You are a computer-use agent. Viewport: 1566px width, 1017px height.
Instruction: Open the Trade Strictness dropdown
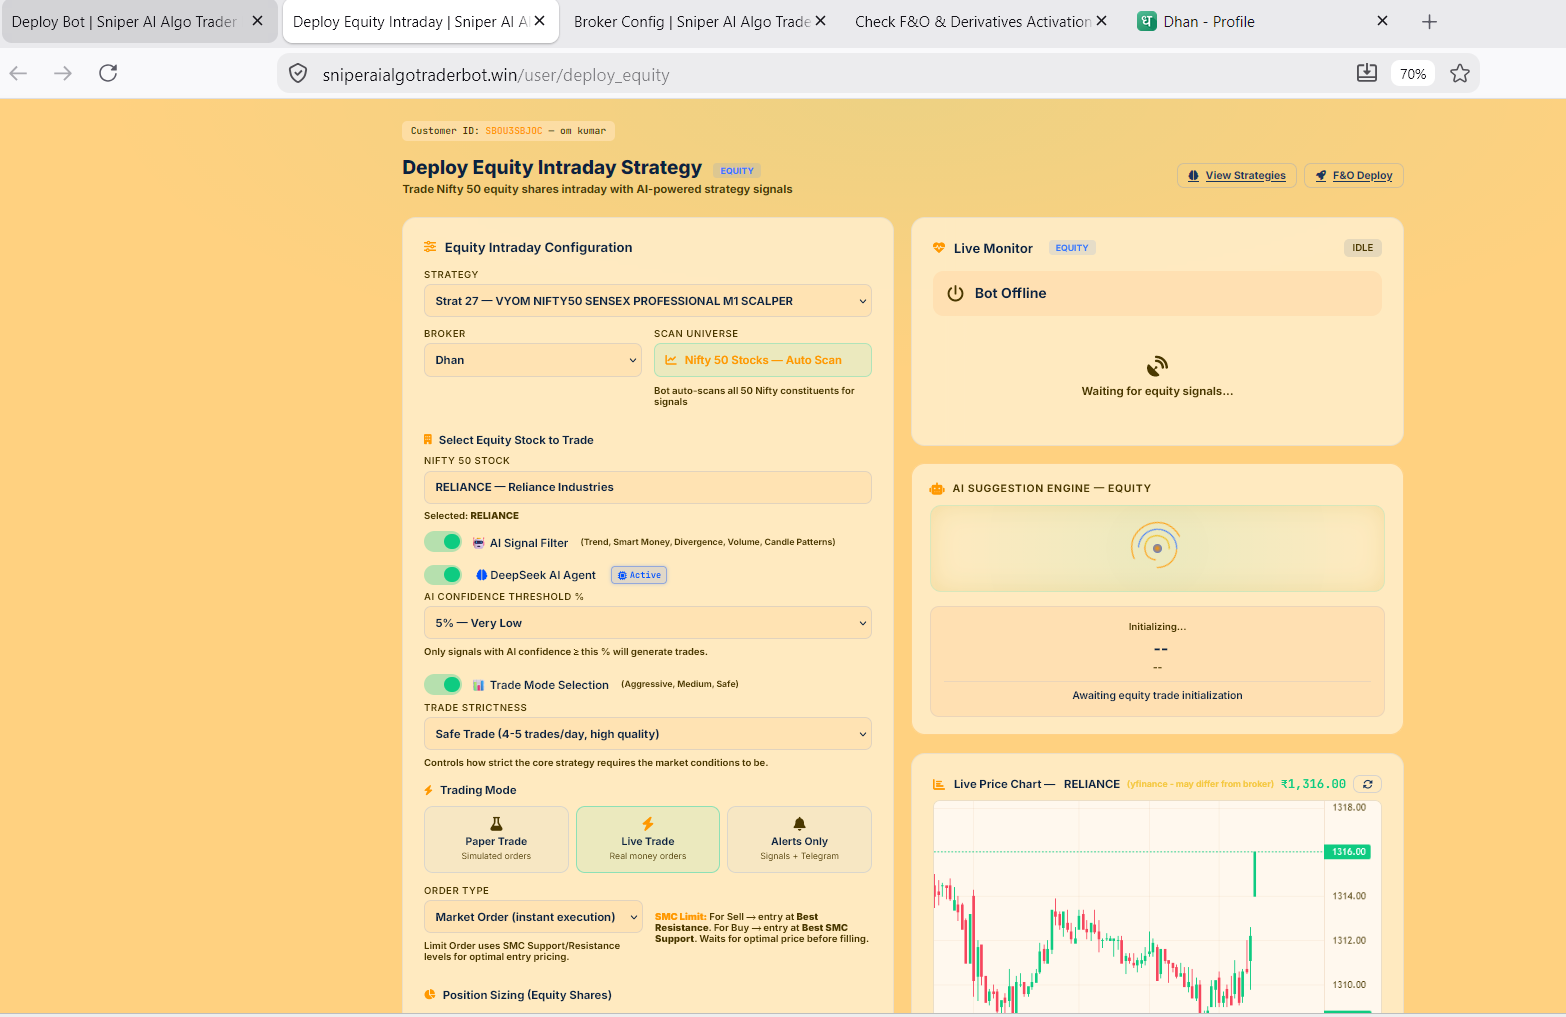(648, 734)
